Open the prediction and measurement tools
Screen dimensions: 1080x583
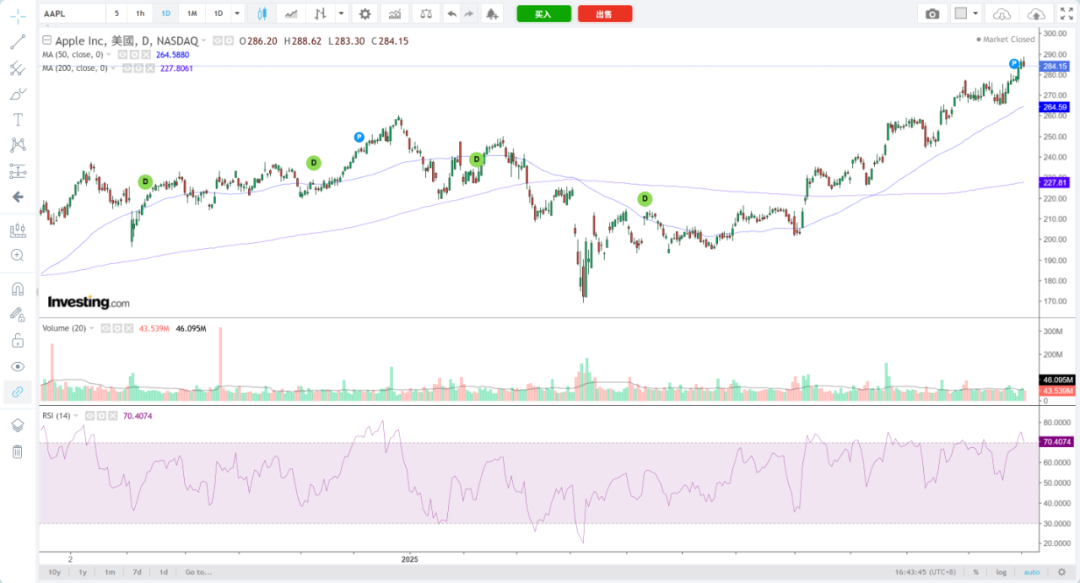[18, 171]
